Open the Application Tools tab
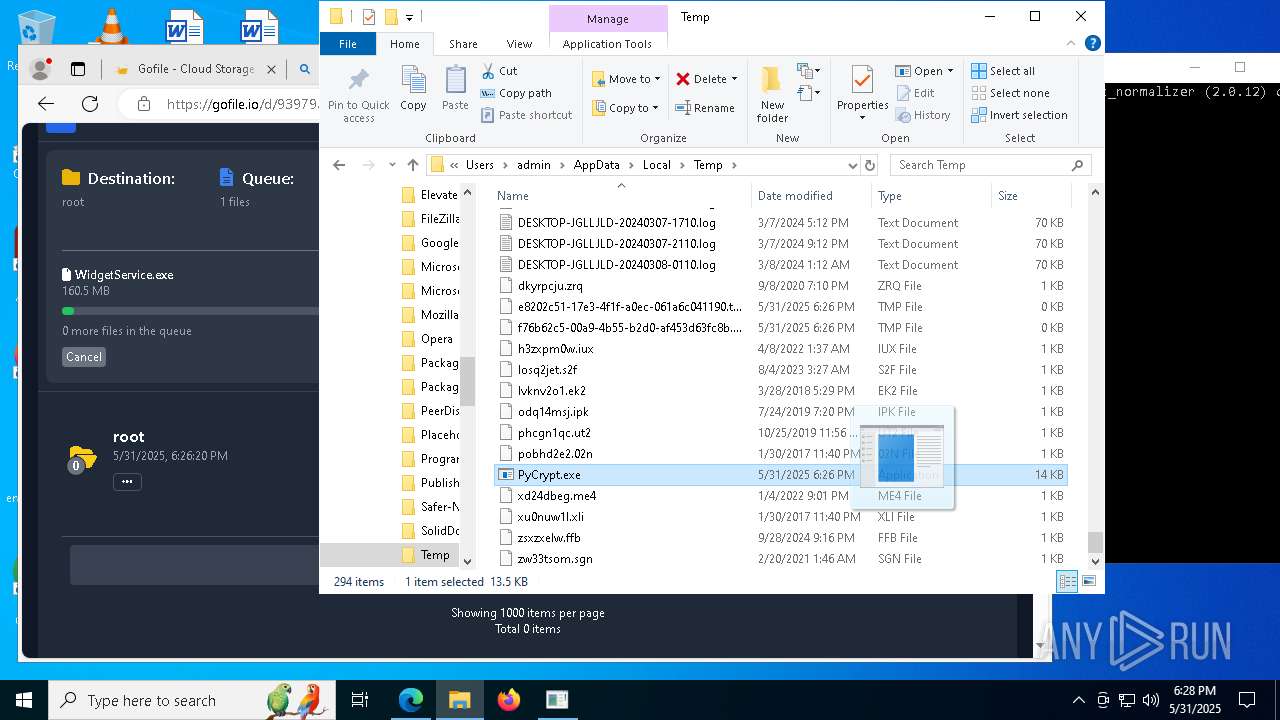Viewport: 1280px width, 720px height. click(607, 44)
